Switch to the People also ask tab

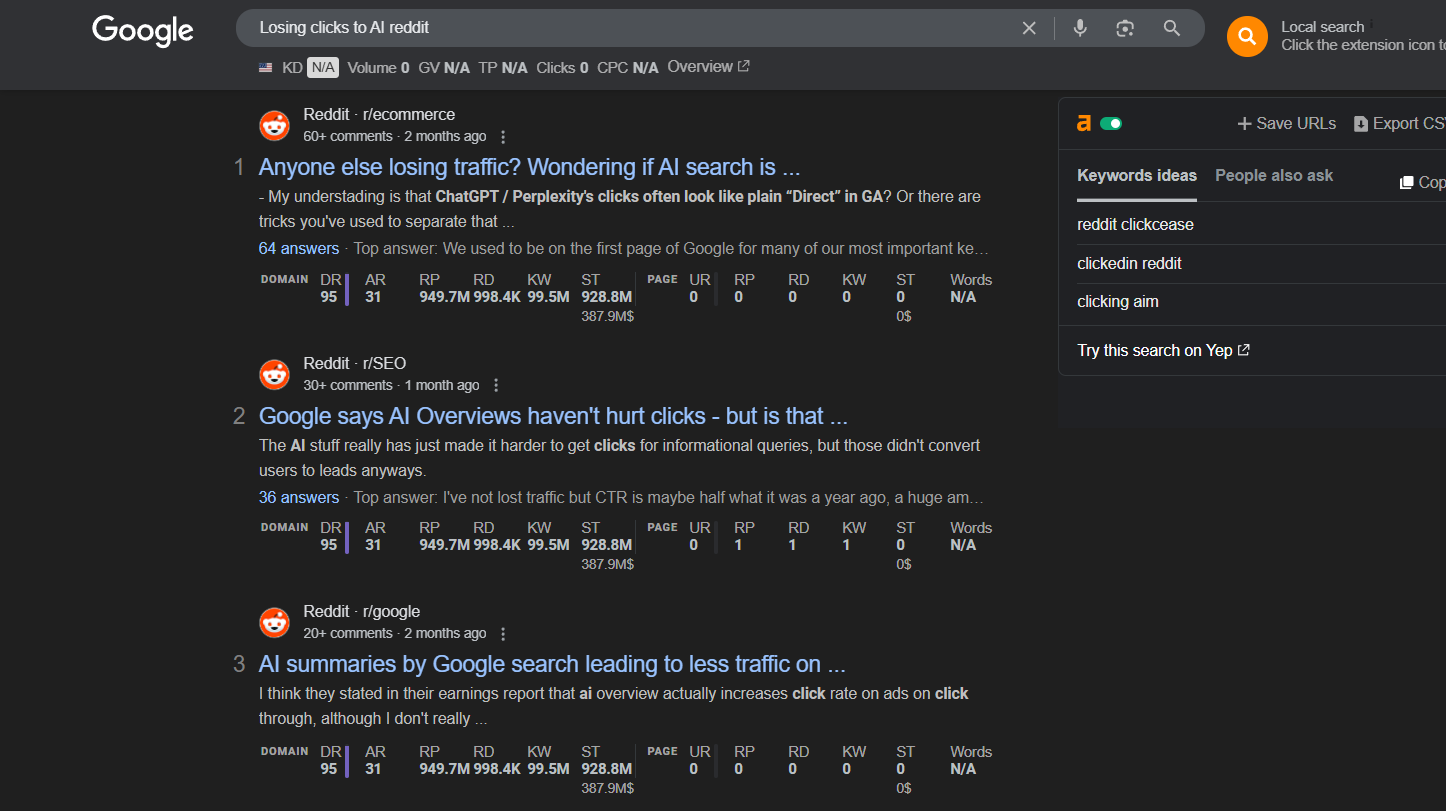point(1274,176)
